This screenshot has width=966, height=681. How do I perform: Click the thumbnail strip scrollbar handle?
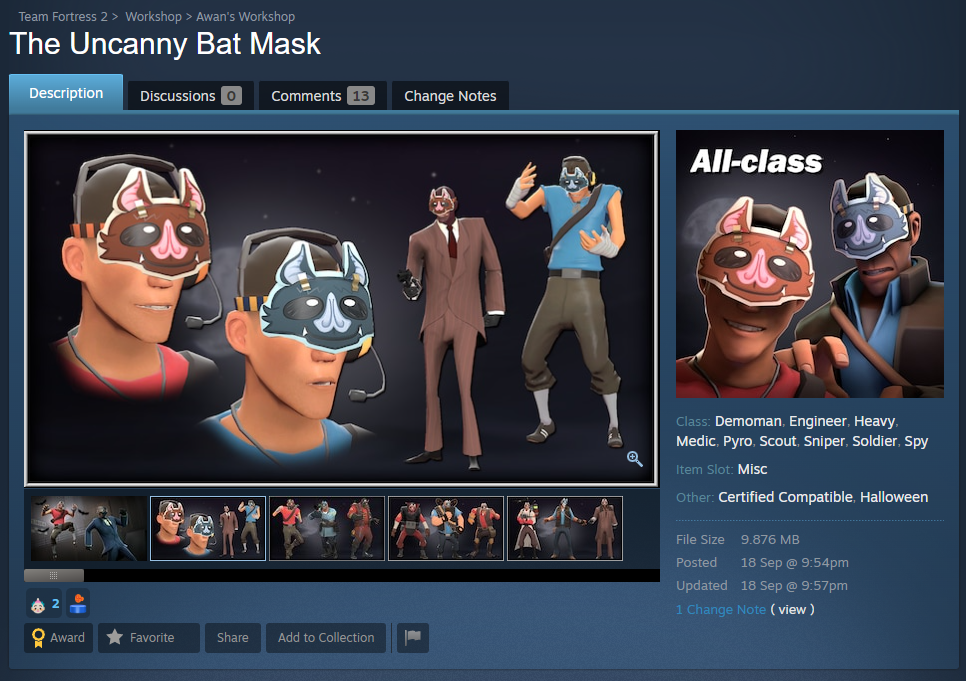click(x=54, y=575)
